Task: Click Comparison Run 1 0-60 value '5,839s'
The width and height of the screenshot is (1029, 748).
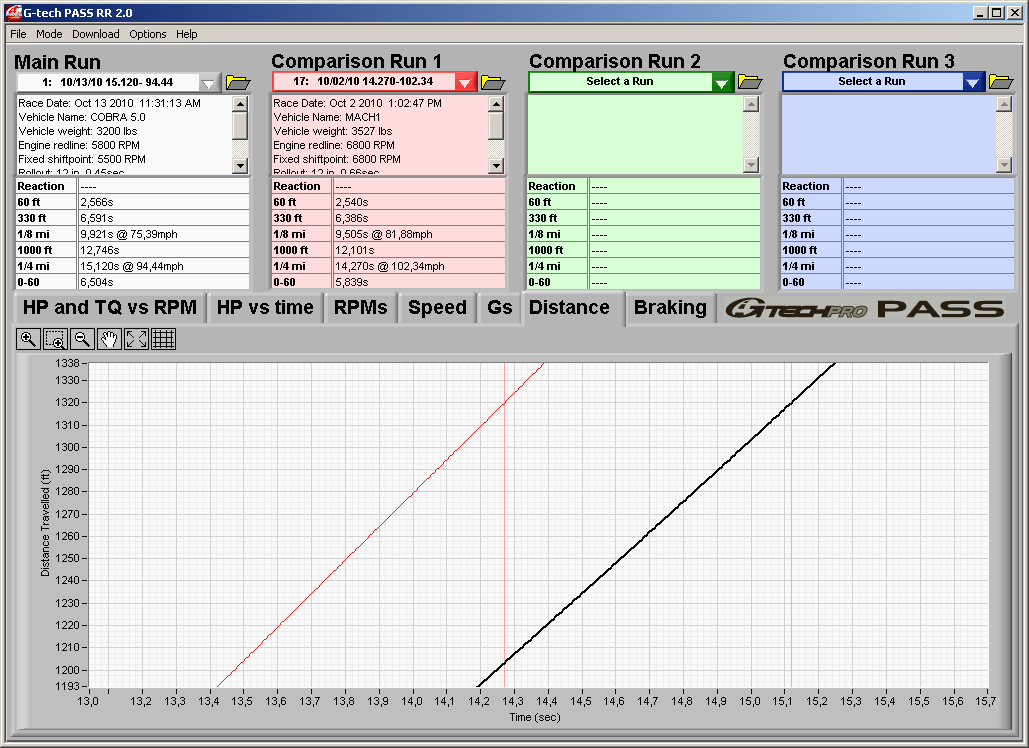Action: [352, 282]
